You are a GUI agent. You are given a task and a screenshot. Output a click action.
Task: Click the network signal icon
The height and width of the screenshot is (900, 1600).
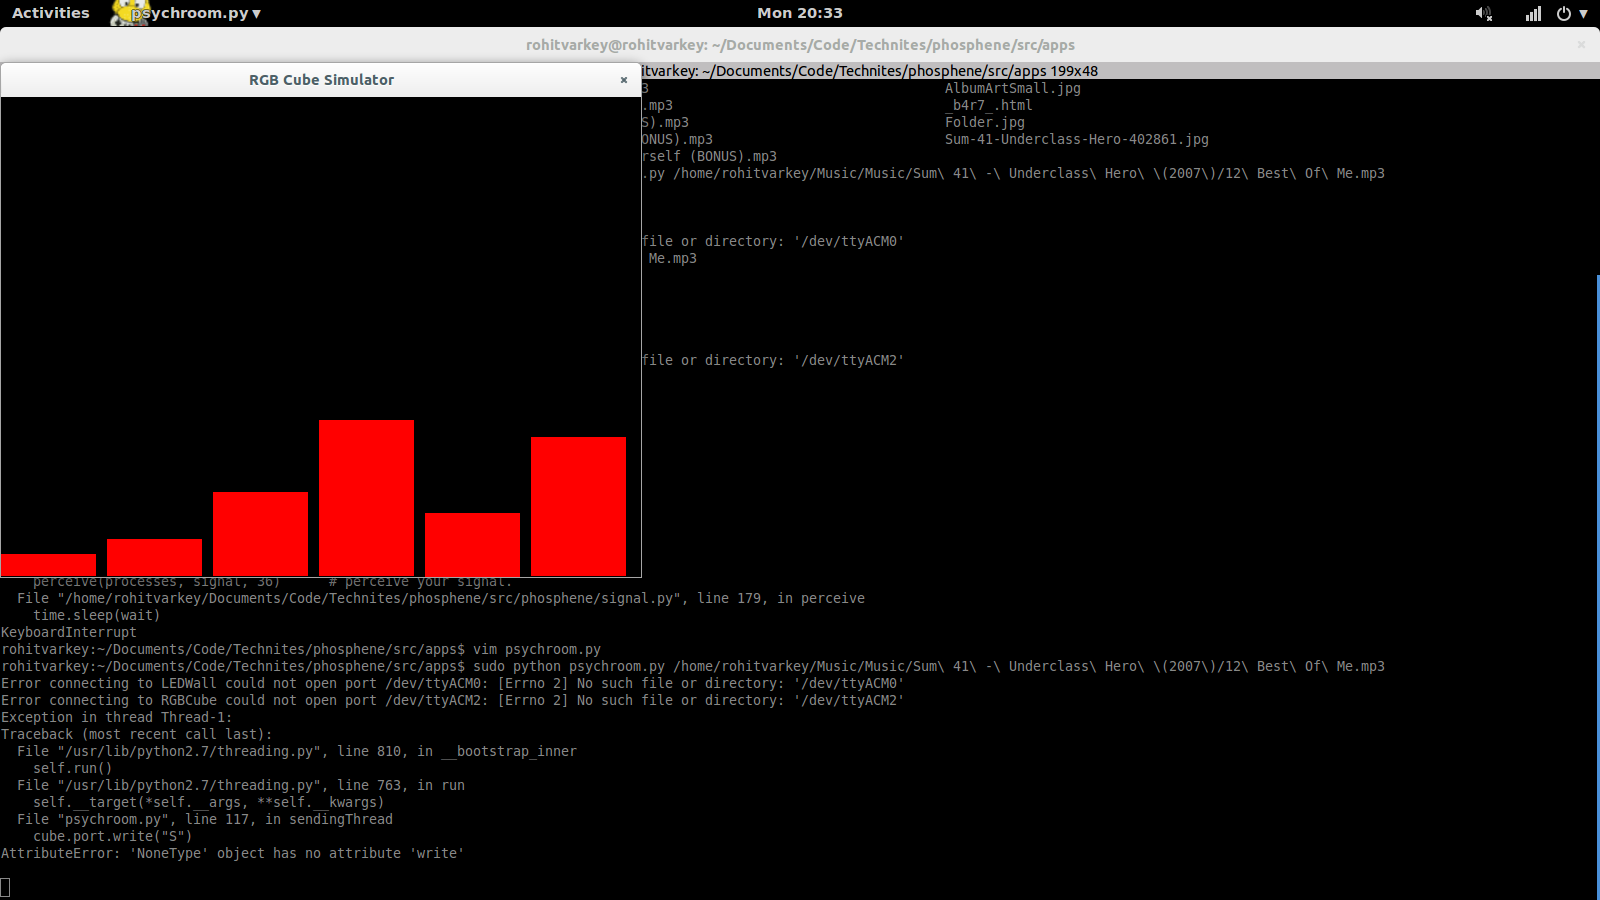[x=1533, y=13]
